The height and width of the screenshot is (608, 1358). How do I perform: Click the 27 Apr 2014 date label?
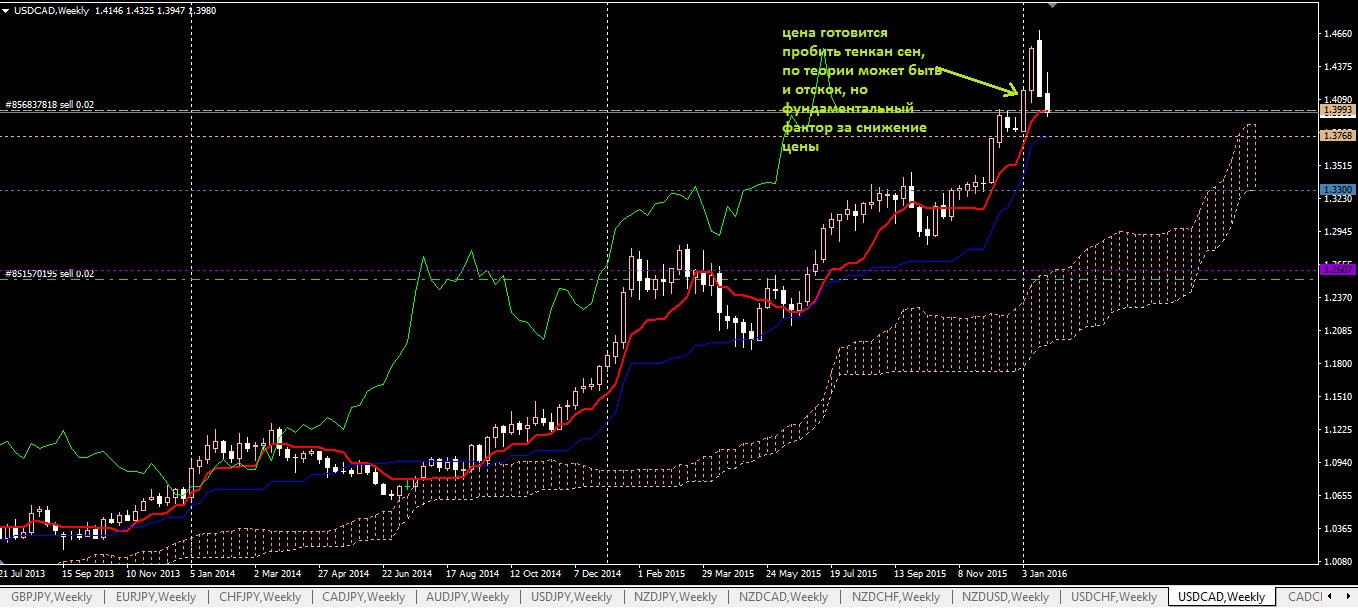pos(343,574)
